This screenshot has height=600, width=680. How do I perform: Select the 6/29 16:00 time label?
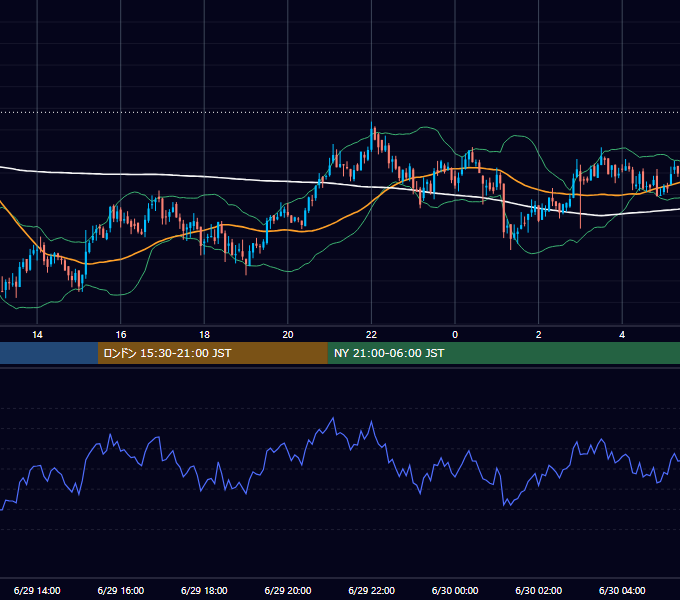[121, 590]
